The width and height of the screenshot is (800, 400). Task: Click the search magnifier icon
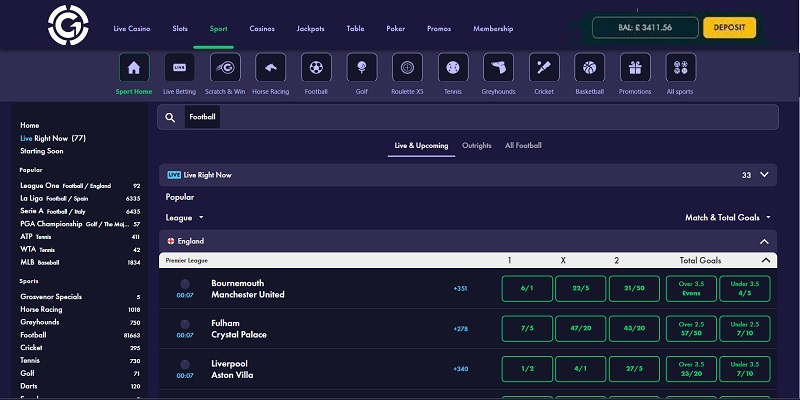[x=170, y=118]
